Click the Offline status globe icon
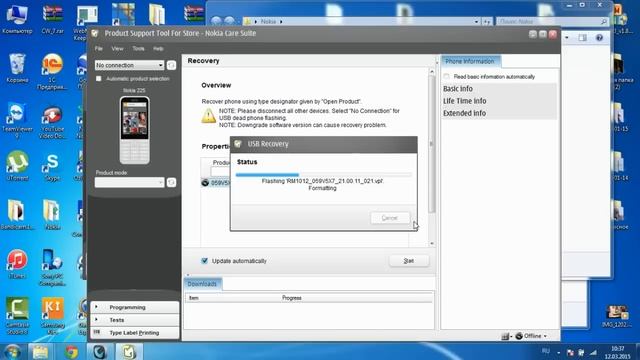 (x=519, y=336)
